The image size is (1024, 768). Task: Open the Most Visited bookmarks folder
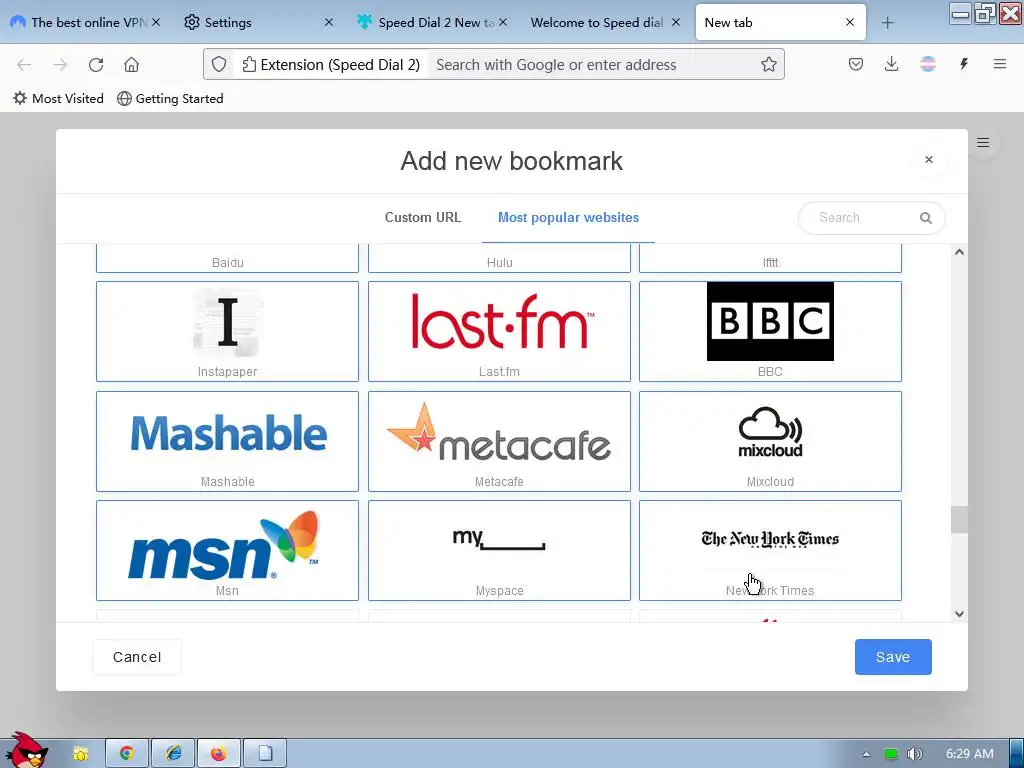click(58, 99)
